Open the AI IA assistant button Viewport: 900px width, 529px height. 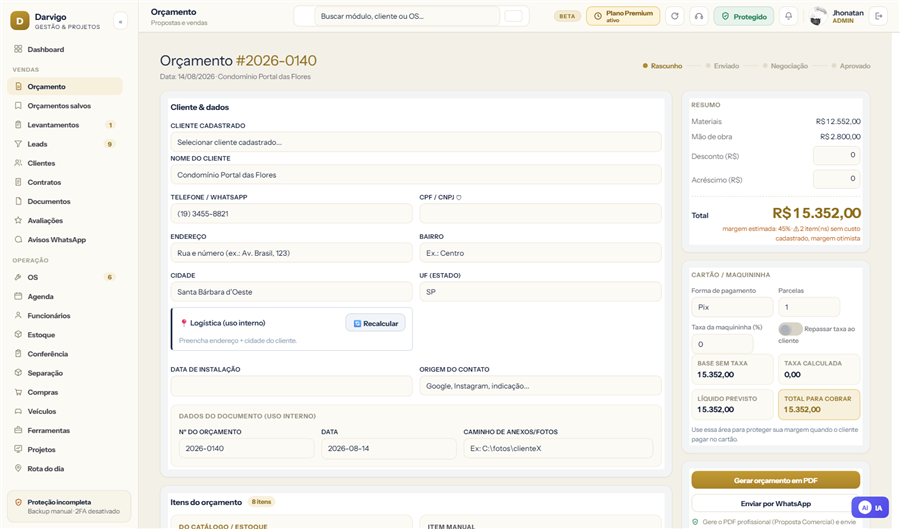pyautogui.click(x=870, y=507)
